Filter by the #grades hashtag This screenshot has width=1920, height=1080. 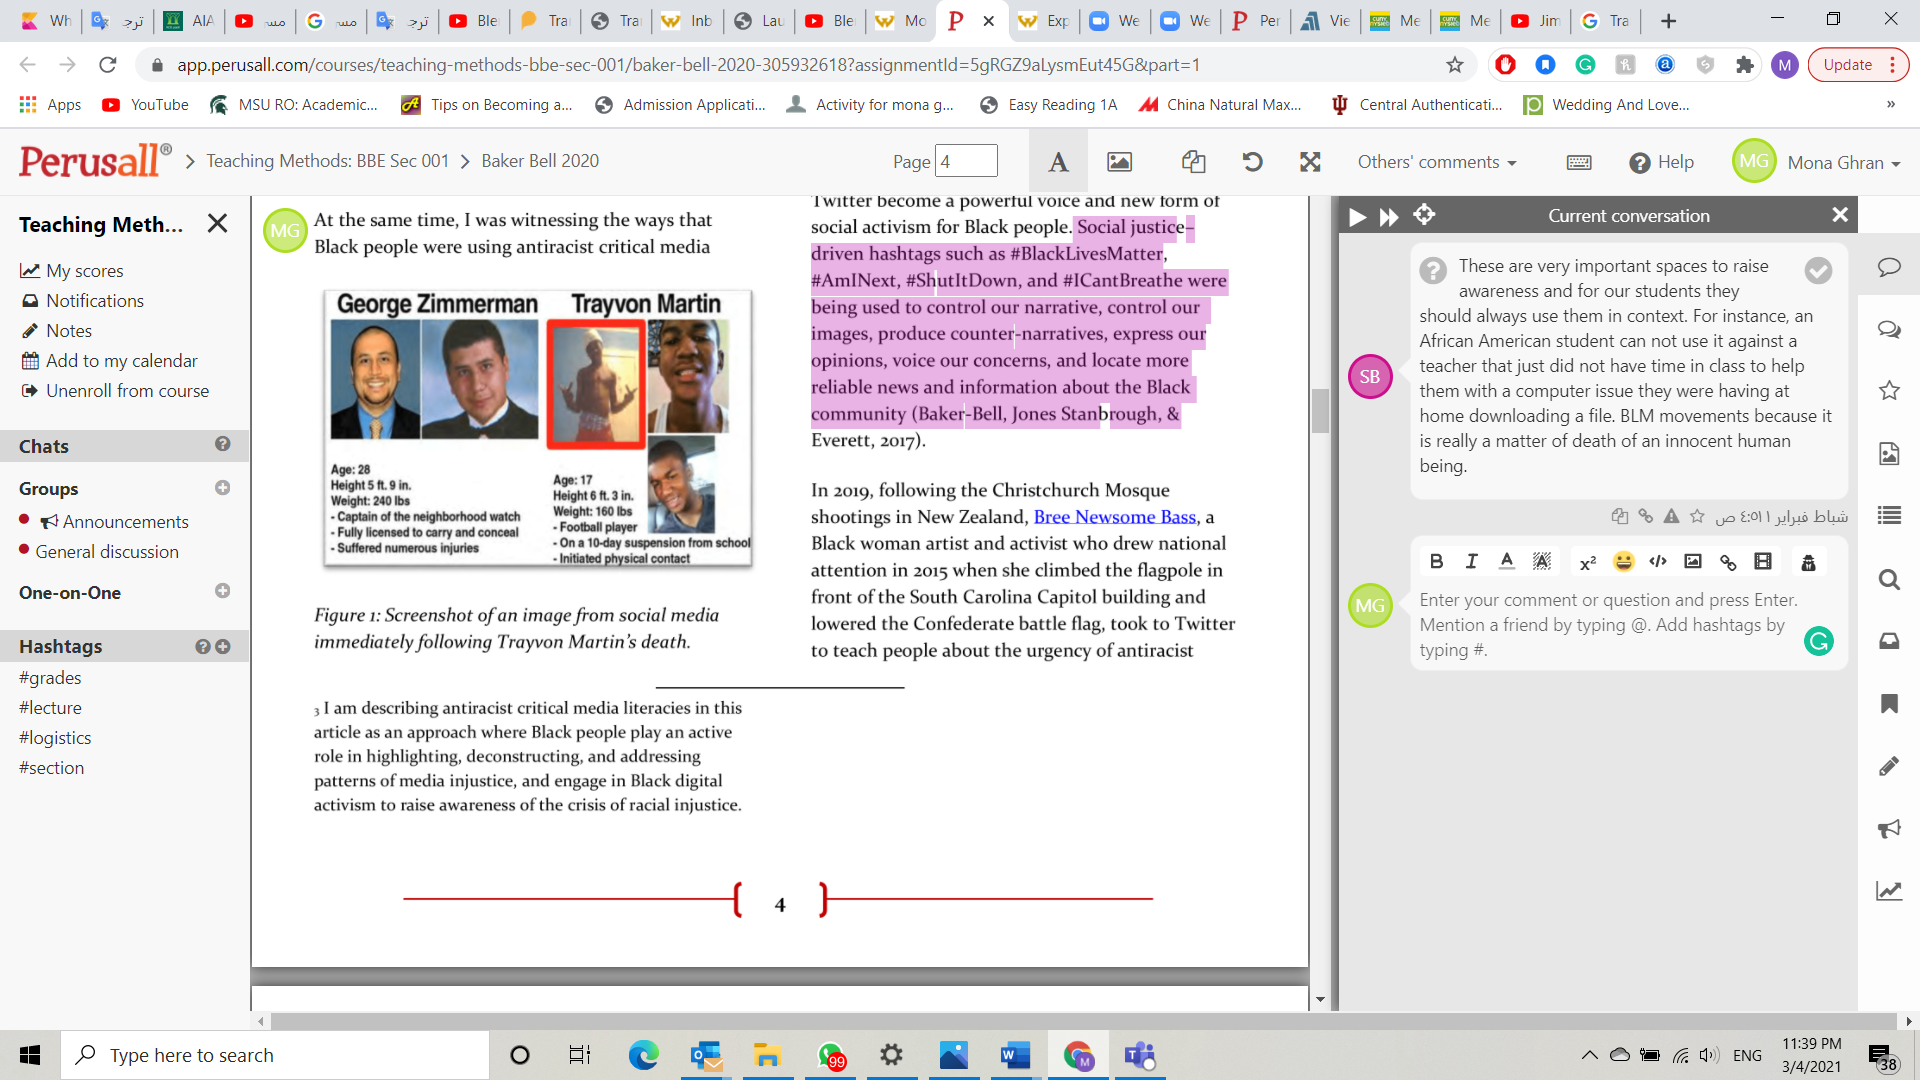[50, 678]
